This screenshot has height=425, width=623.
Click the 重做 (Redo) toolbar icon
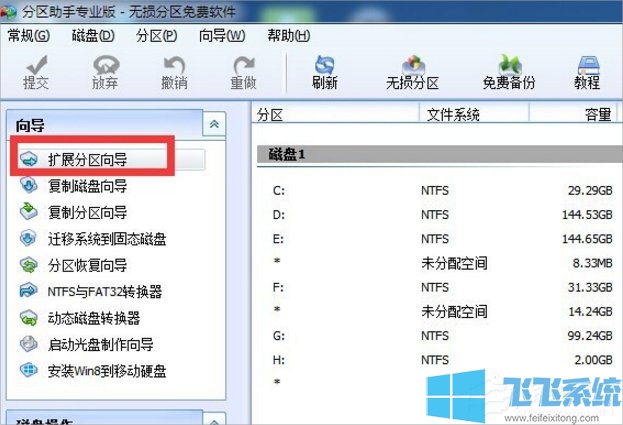point(243,70)
